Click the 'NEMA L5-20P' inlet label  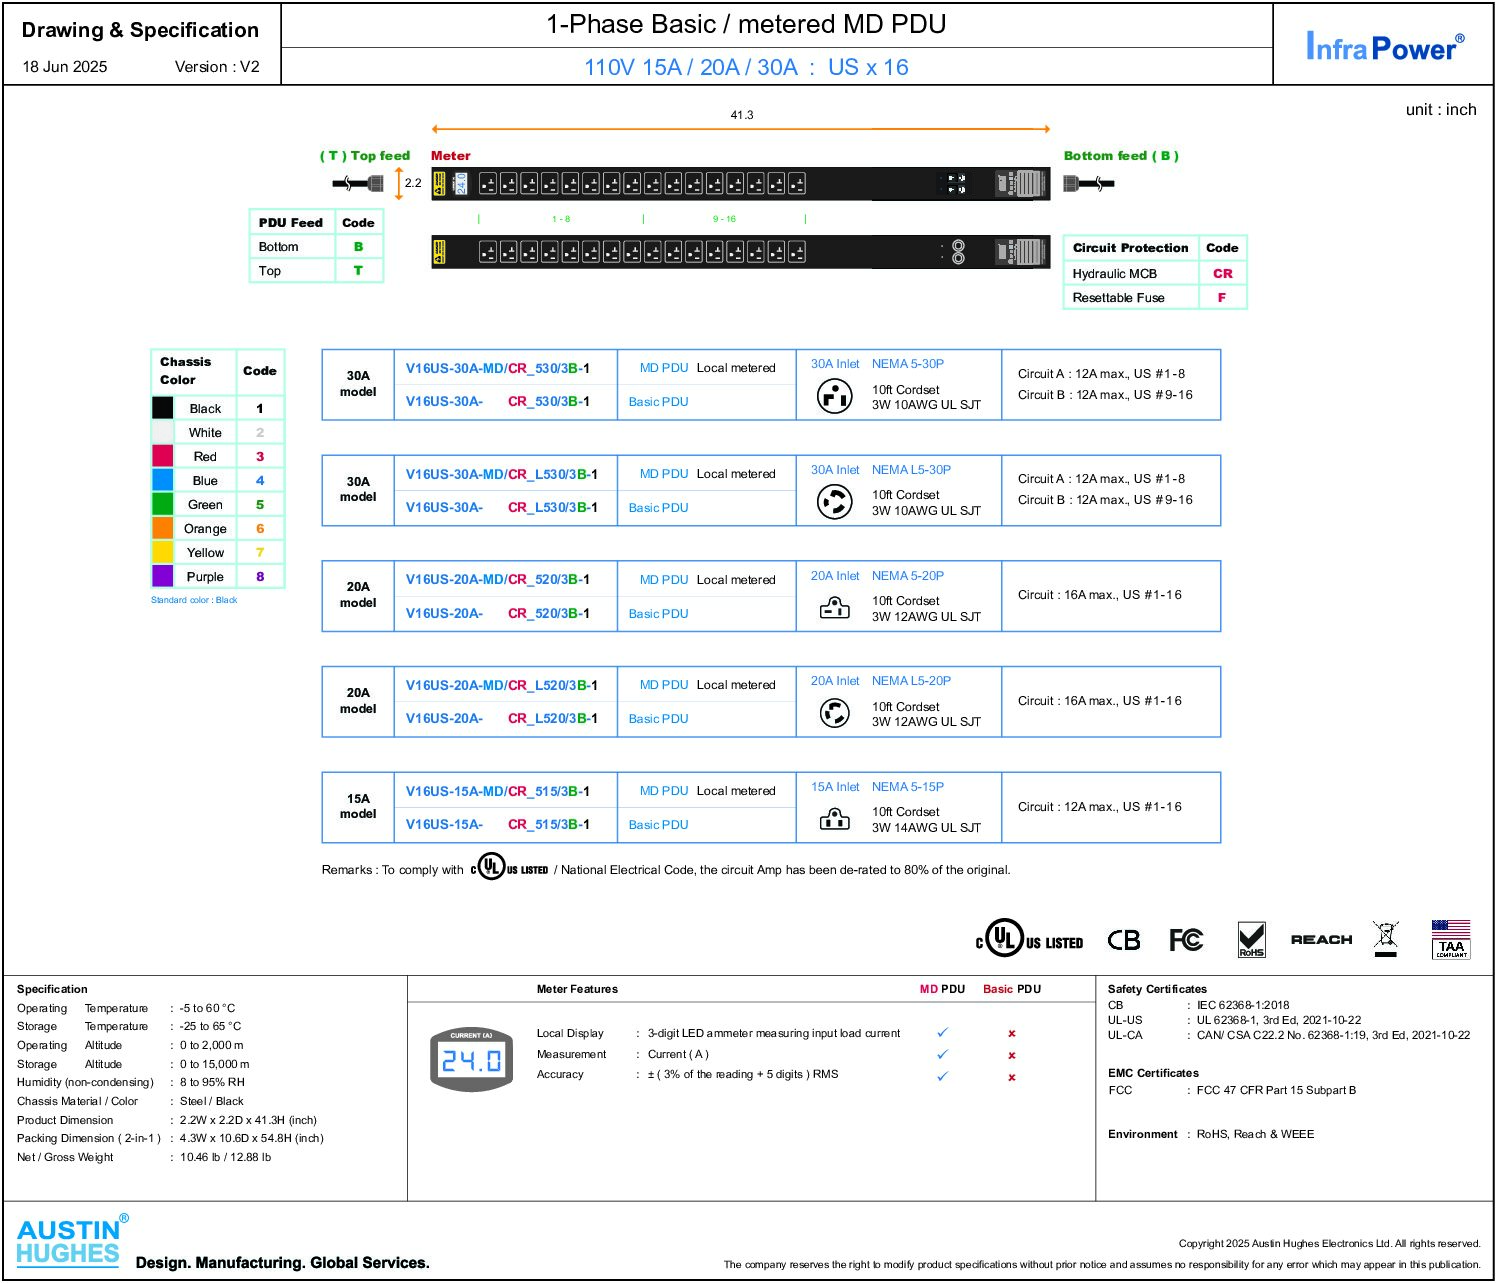click(911, 680)
